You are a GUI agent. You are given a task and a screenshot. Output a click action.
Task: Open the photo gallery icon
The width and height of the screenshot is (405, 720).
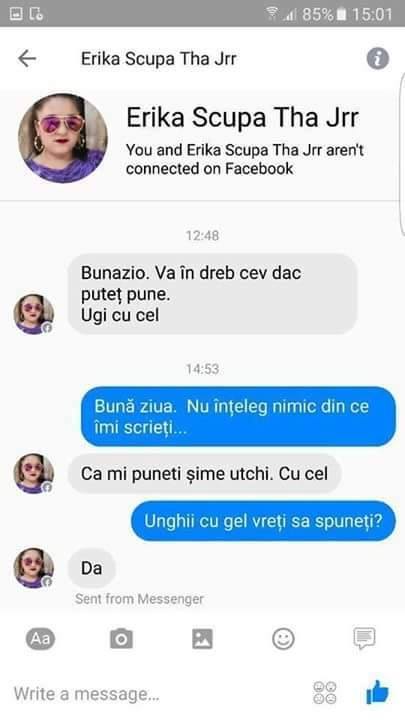pos(202,639)
